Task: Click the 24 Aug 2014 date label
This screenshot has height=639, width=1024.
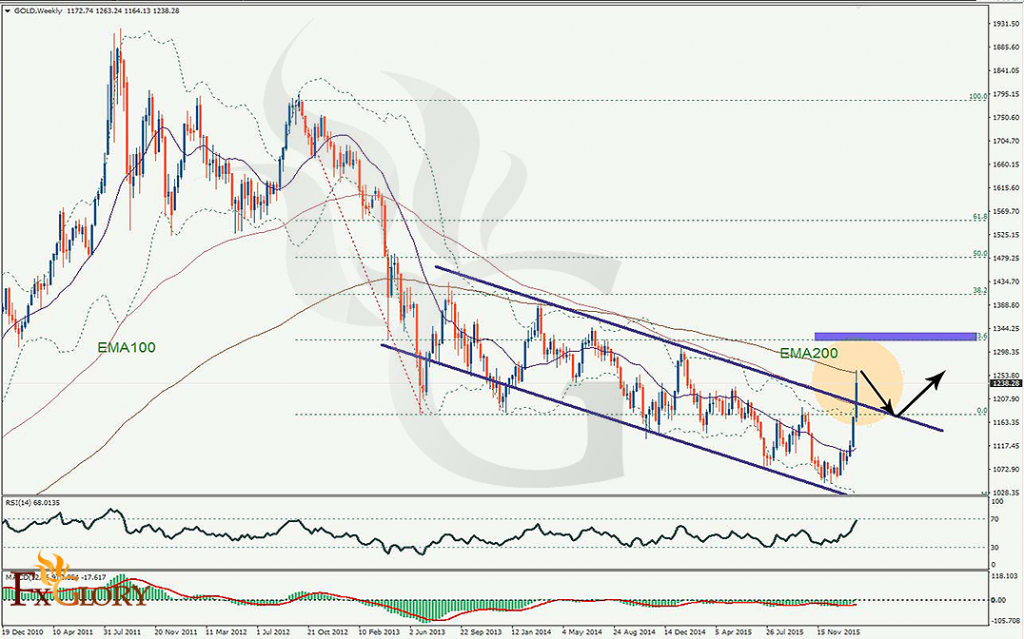Action: [633, 632]
